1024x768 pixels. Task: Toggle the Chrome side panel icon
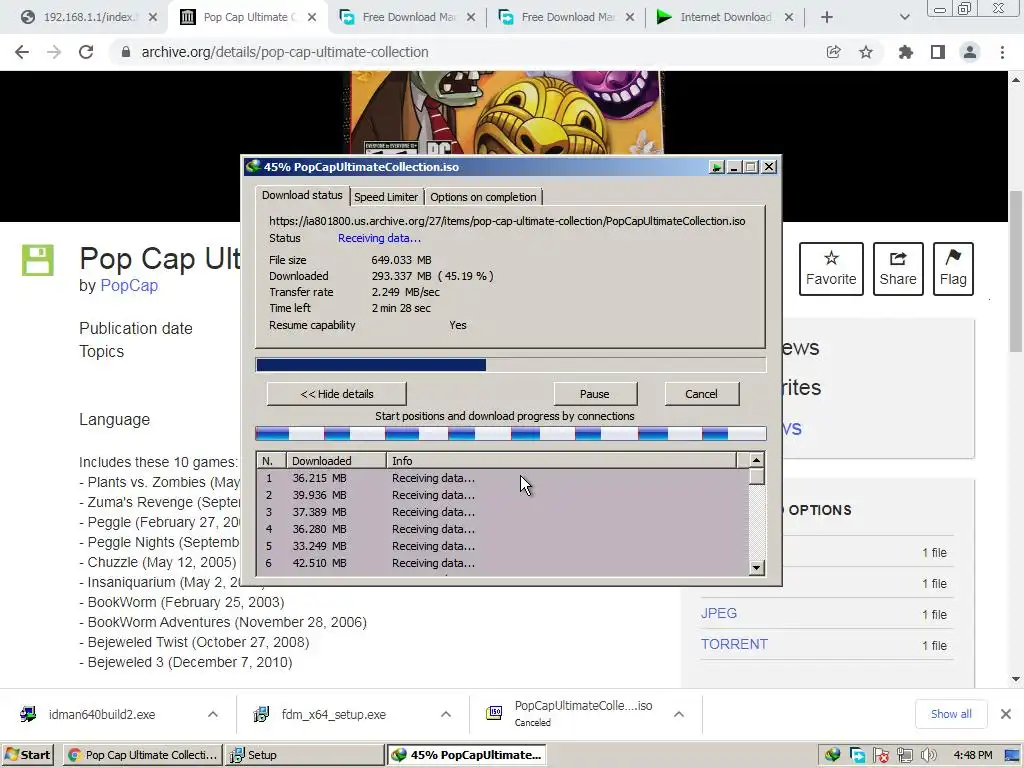tap(938, 52)
